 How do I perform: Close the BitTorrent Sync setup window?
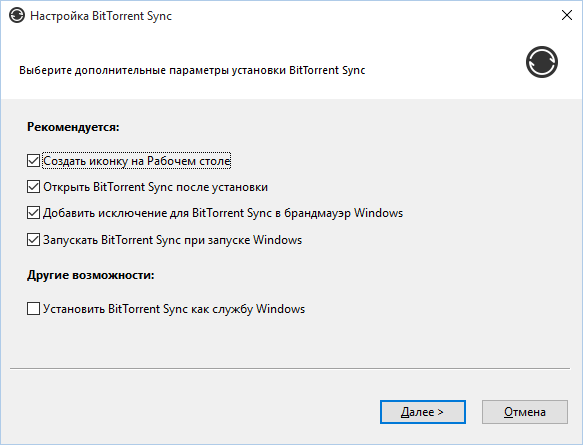coord(567,15)
